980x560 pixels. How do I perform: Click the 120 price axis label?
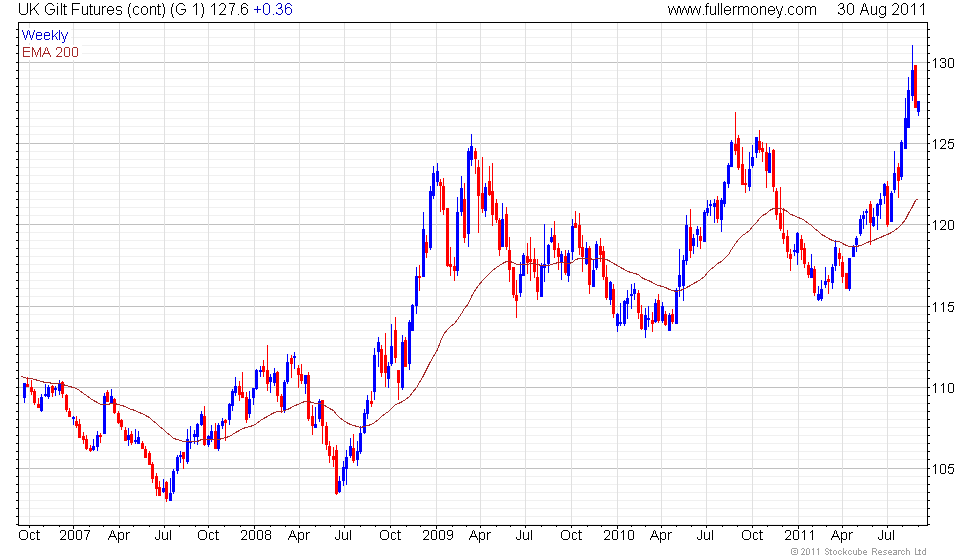coord(943,225)
